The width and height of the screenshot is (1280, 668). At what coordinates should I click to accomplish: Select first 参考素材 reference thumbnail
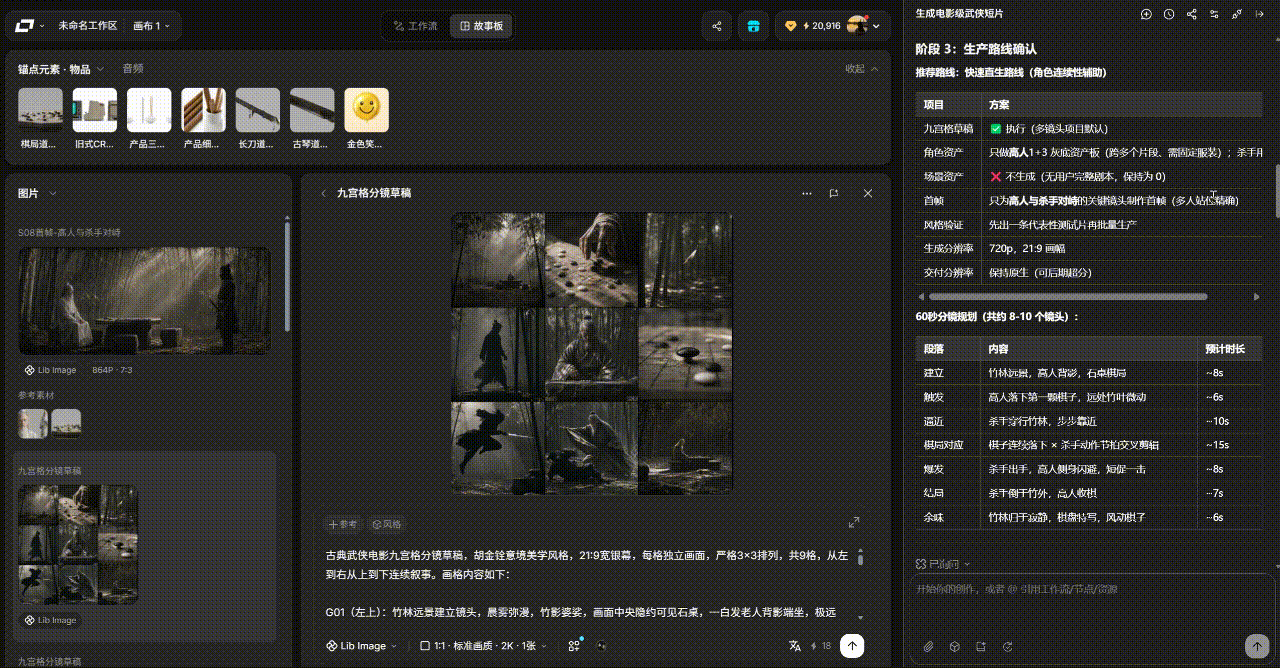33,423
